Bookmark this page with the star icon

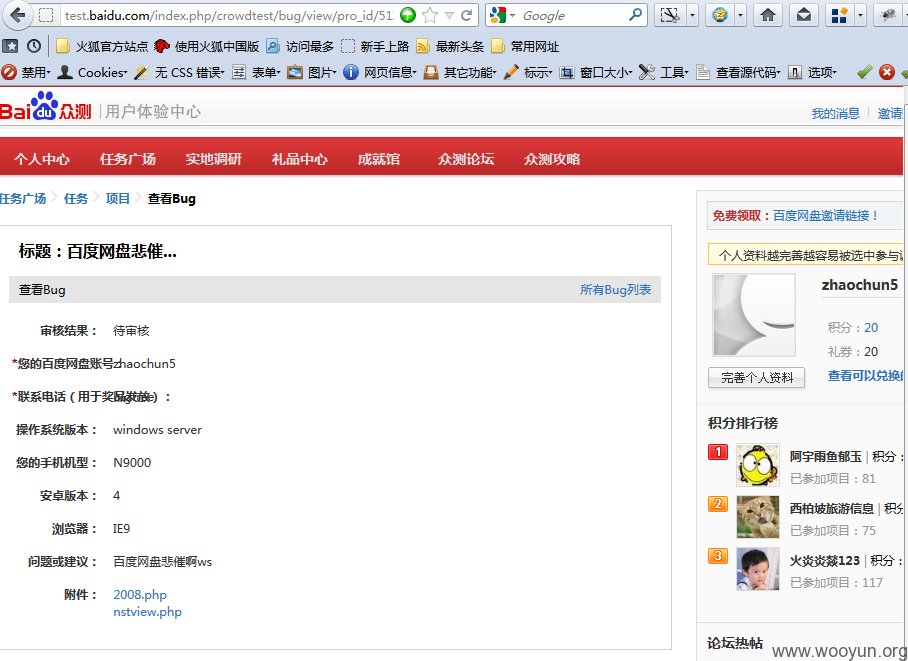(x=430, y=15)
